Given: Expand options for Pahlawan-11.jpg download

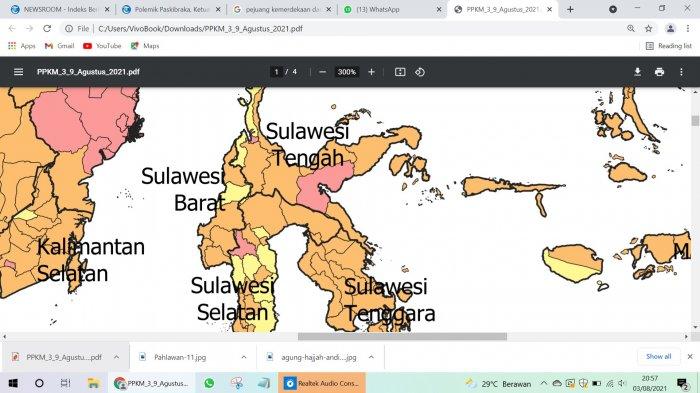Looking at the screenshot, I should pos(244,357).
